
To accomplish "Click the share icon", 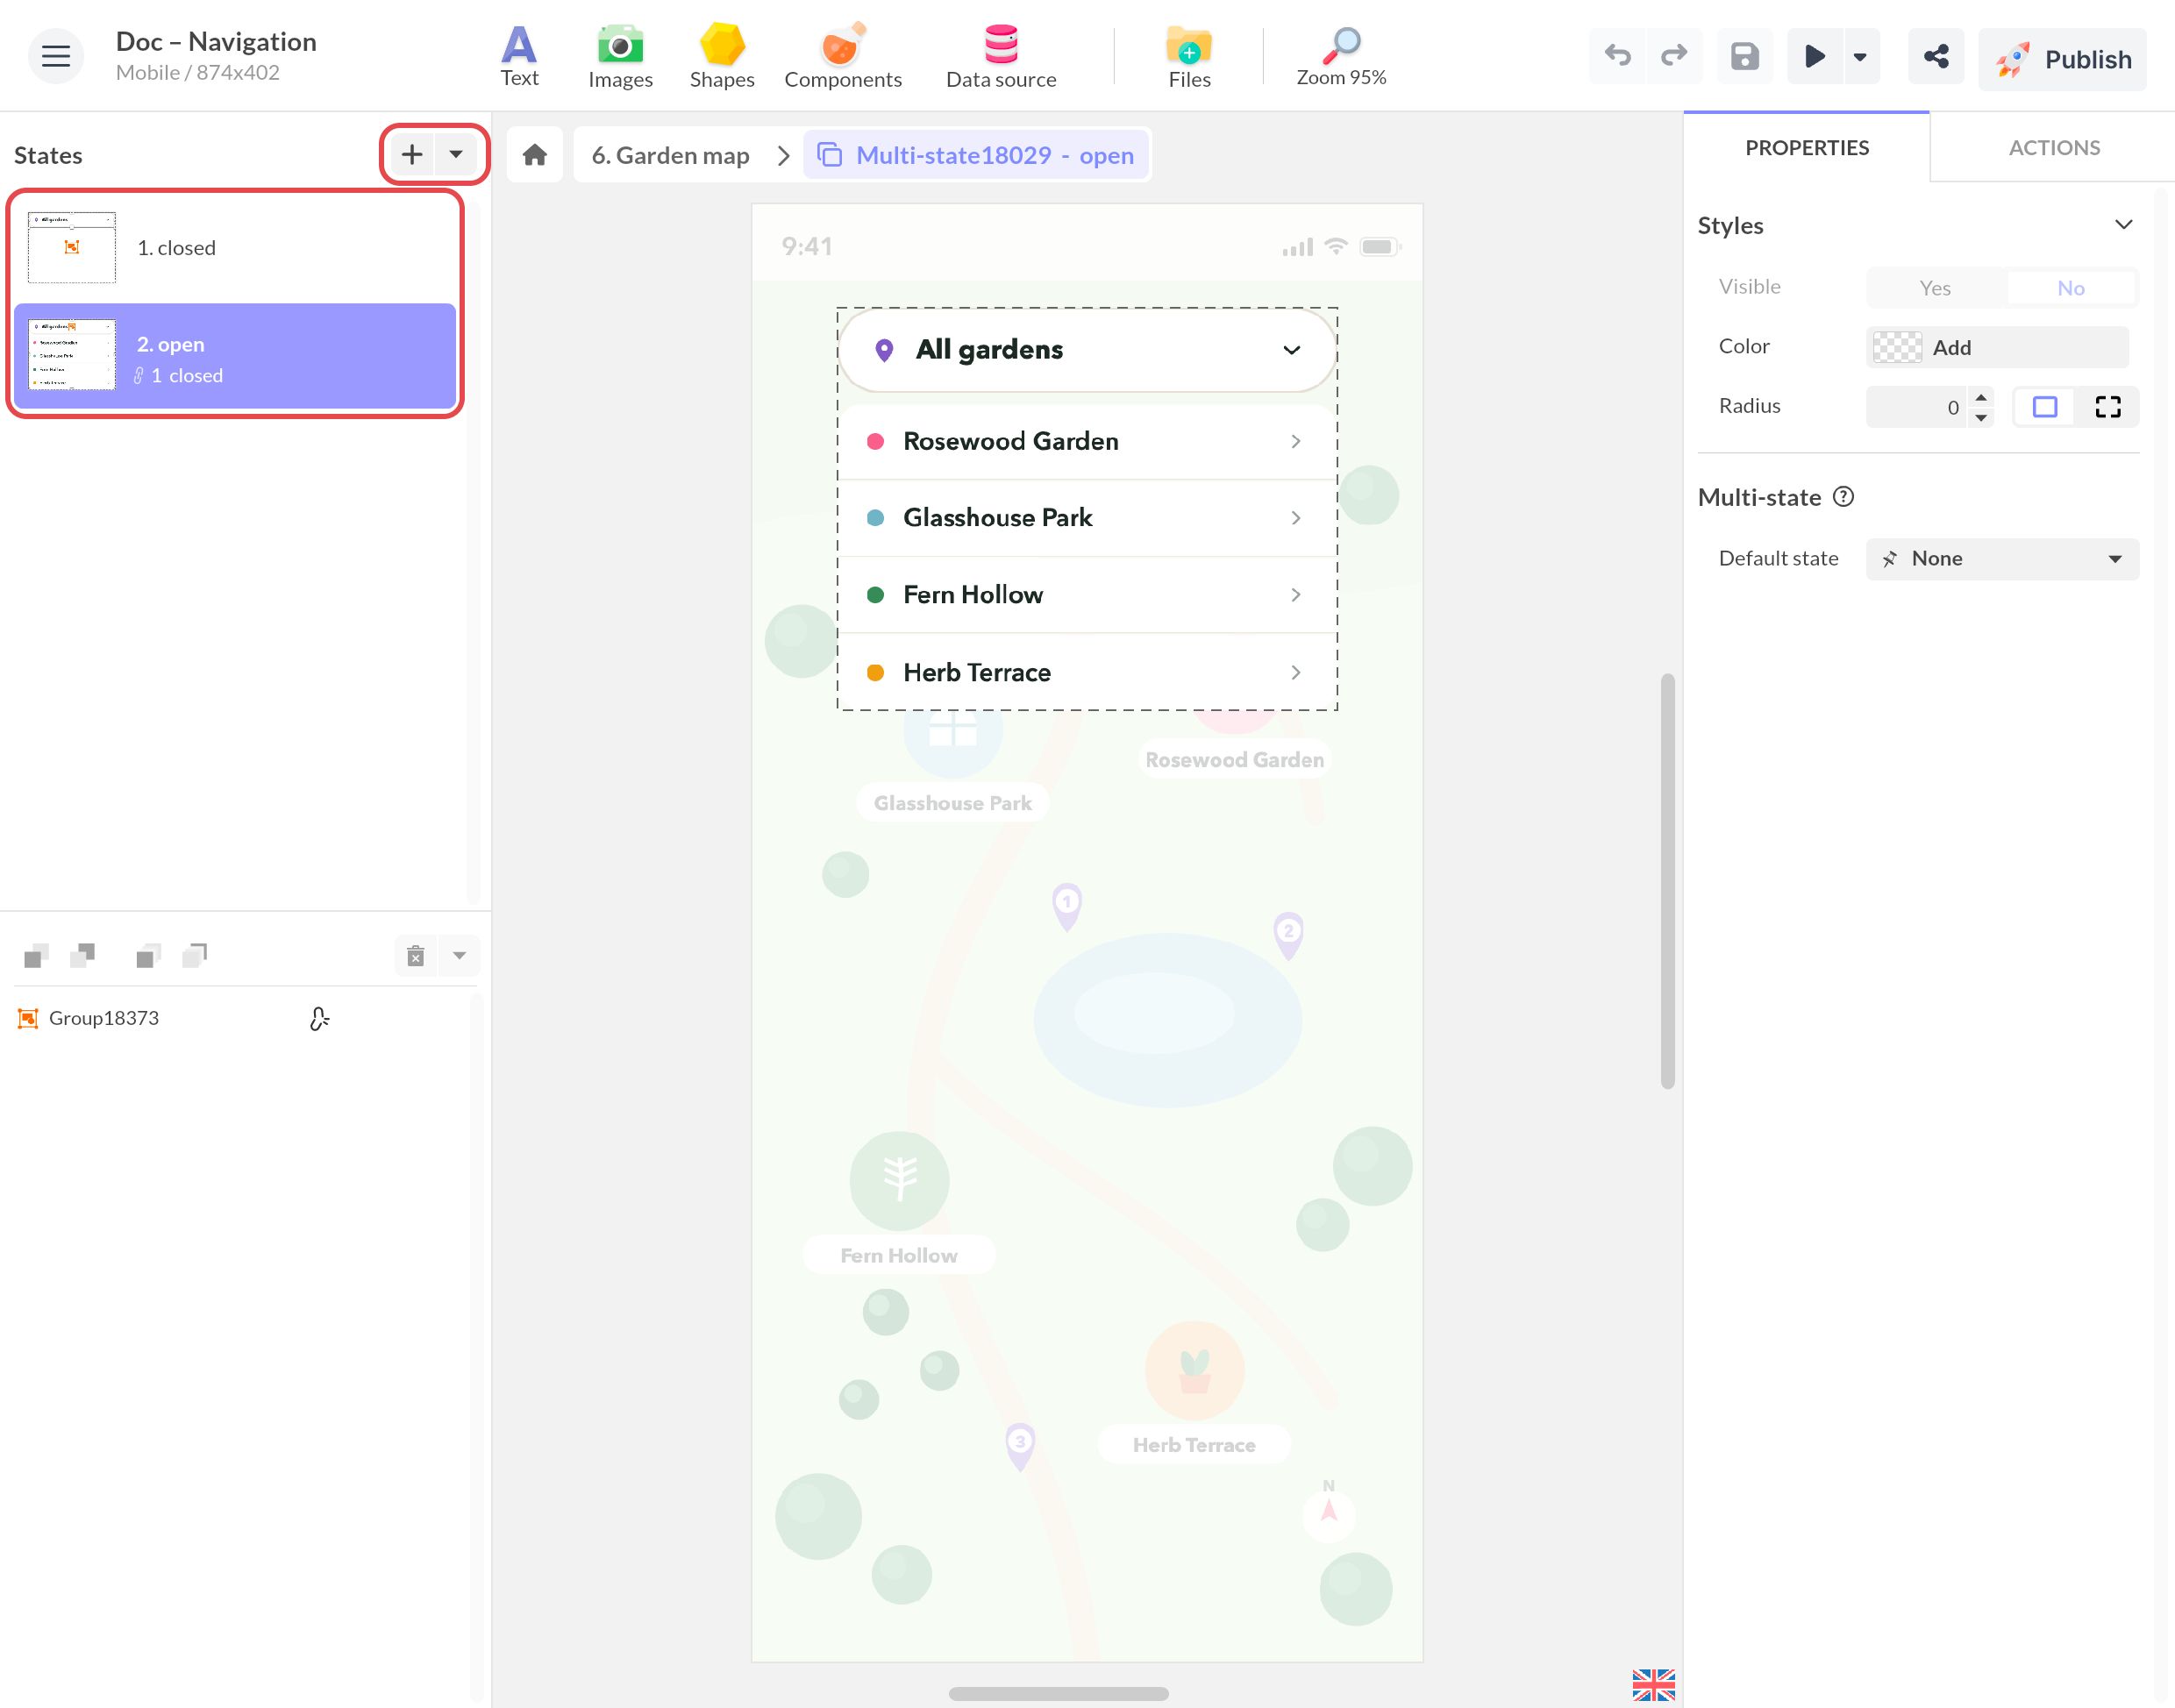I will click(x=1936, y=56).
